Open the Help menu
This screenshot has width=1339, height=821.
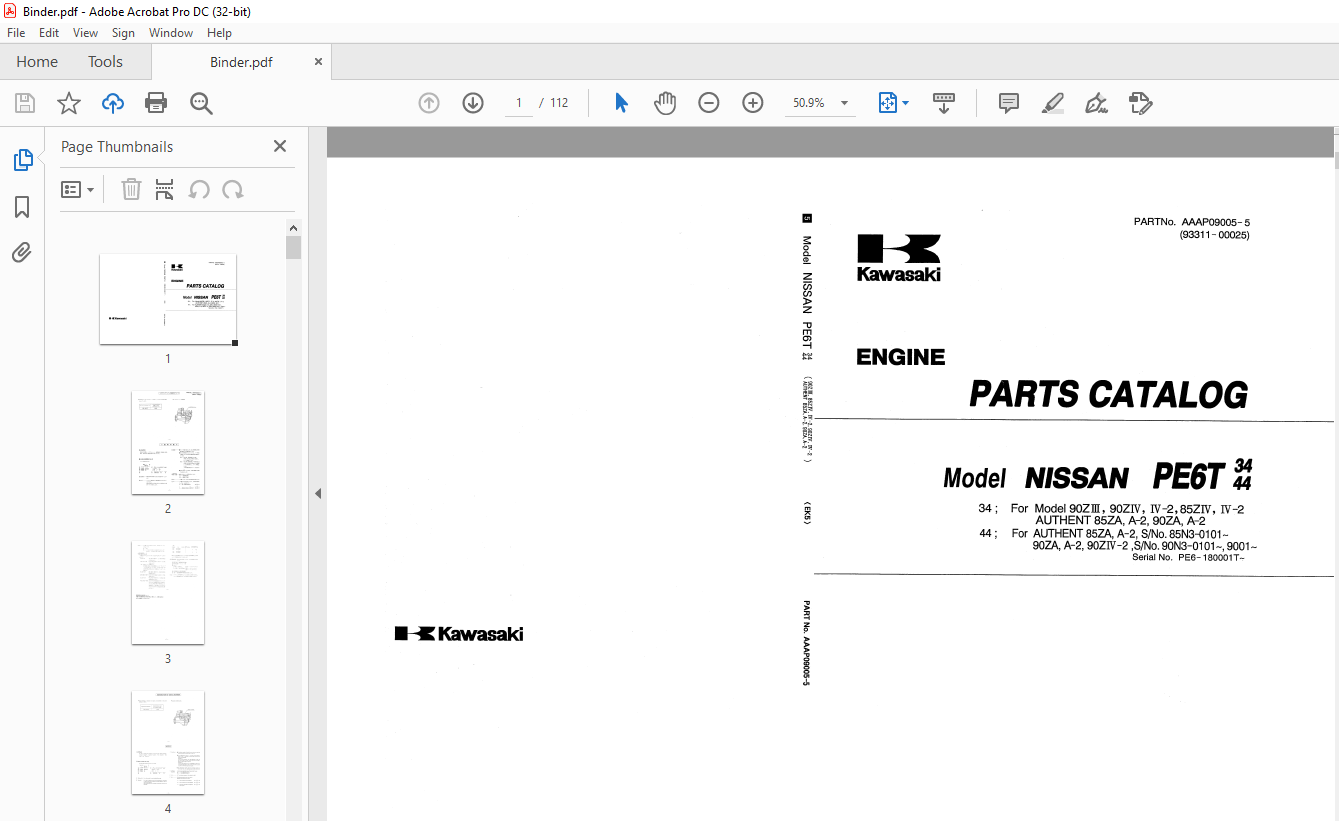pyautogui.click(x=219, y=33)
